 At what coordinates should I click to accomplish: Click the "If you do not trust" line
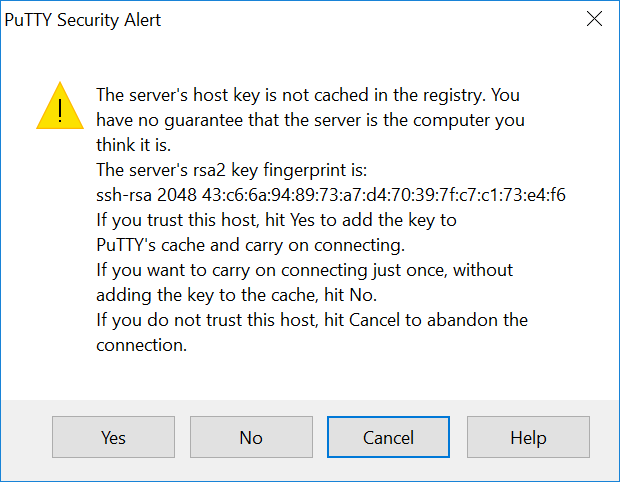coord(312,320)
